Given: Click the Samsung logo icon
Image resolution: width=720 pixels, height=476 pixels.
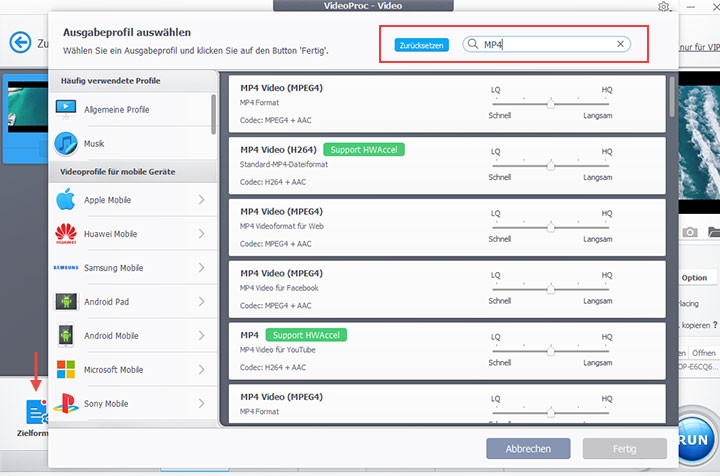Looking at the screenshot, I should [x=66, y=267].
